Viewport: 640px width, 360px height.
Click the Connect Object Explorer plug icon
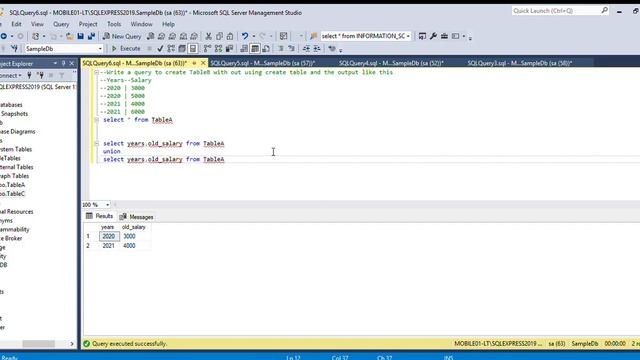29,76
